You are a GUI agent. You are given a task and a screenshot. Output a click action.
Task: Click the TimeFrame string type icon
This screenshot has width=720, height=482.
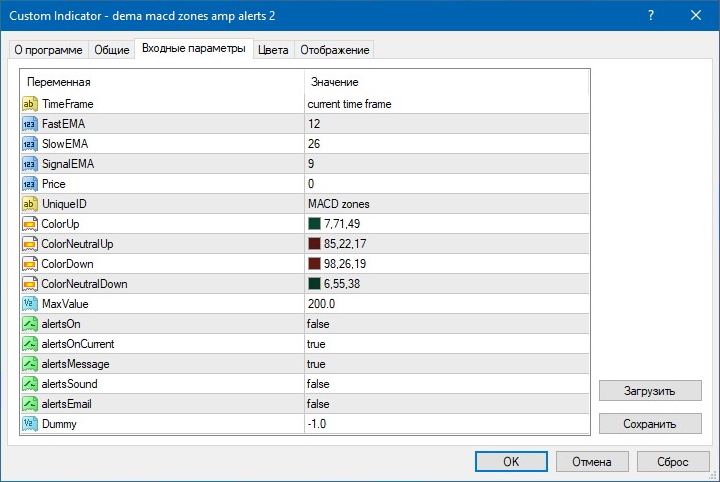(x=30, y=104)
